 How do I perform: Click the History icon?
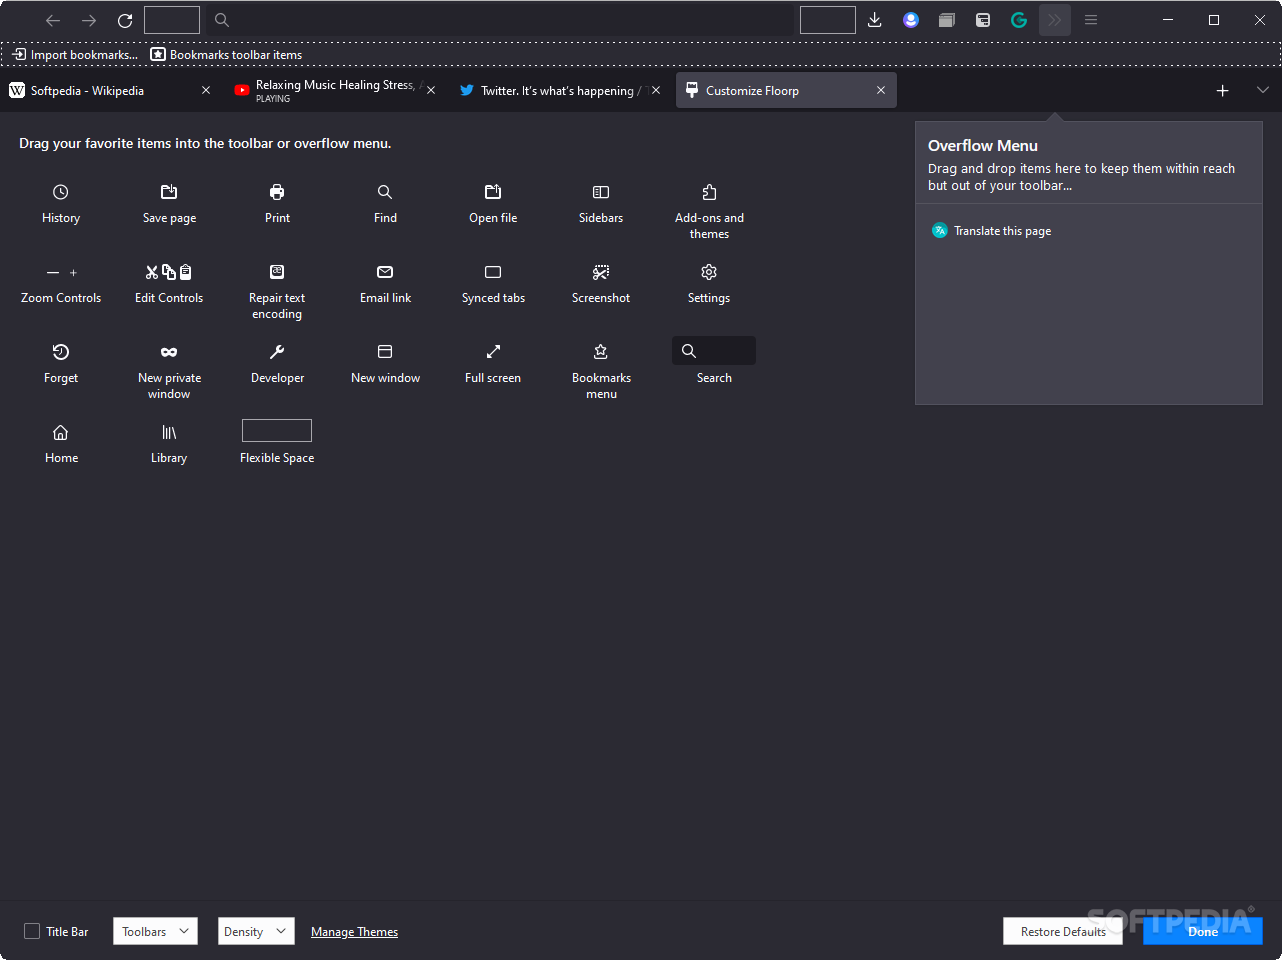point(60,192)
